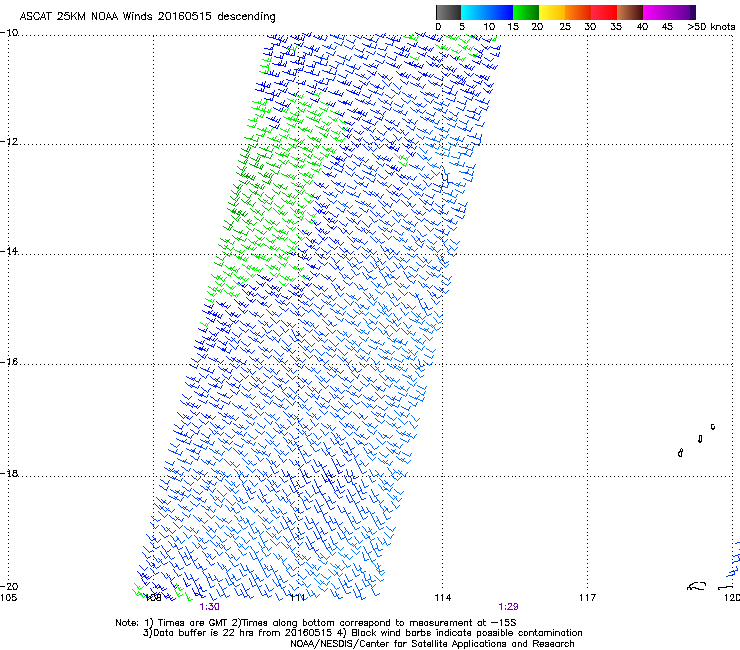Click the "105" longitude axis label

point(8,598)
